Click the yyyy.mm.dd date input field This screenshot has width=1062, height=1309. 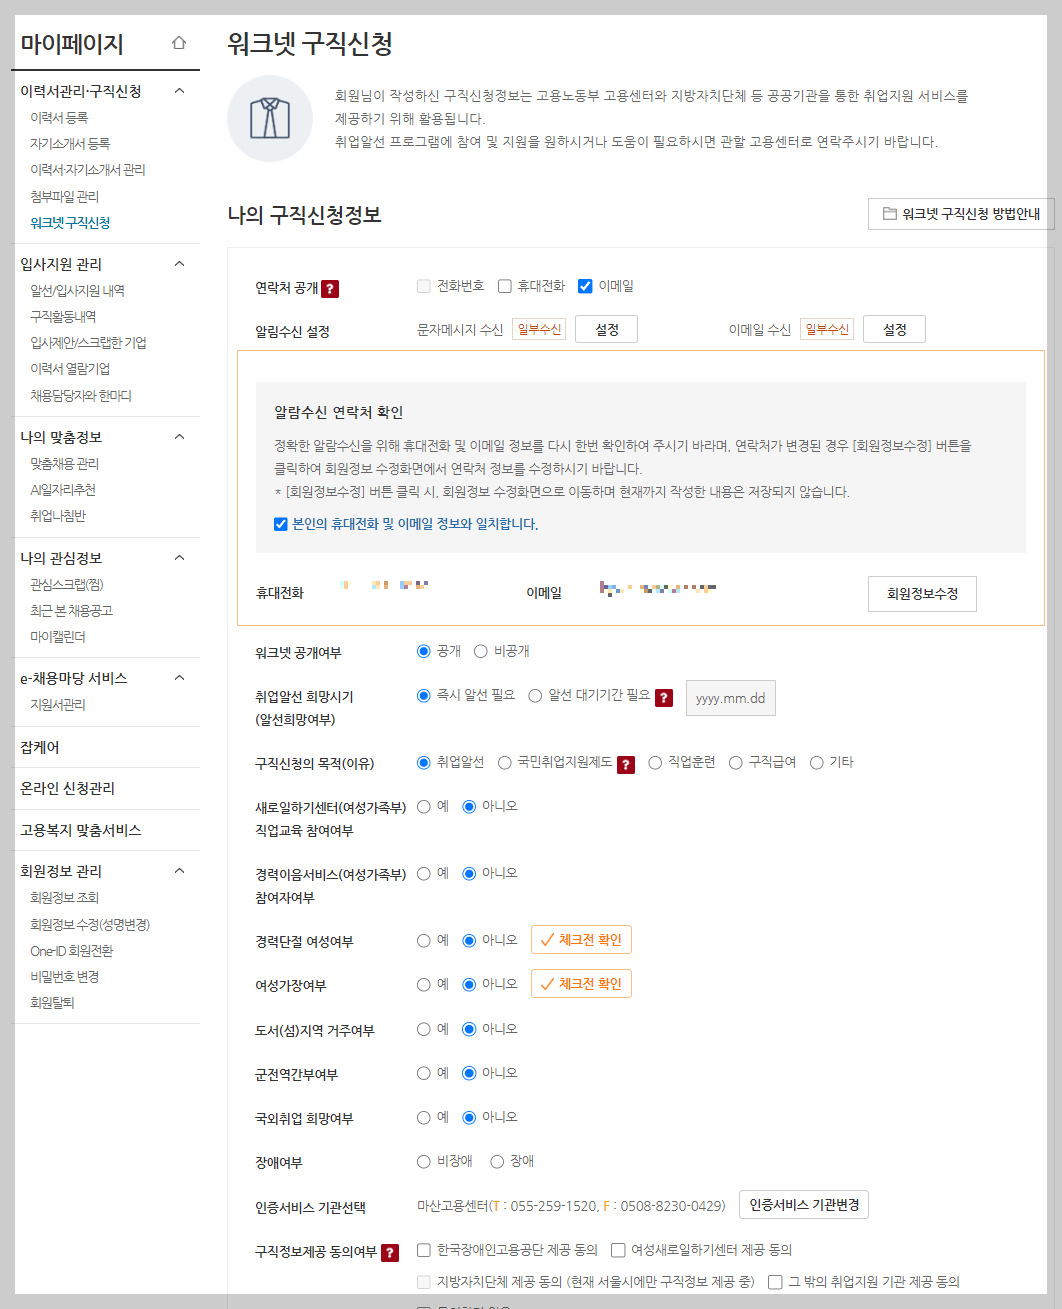[731, 698]
